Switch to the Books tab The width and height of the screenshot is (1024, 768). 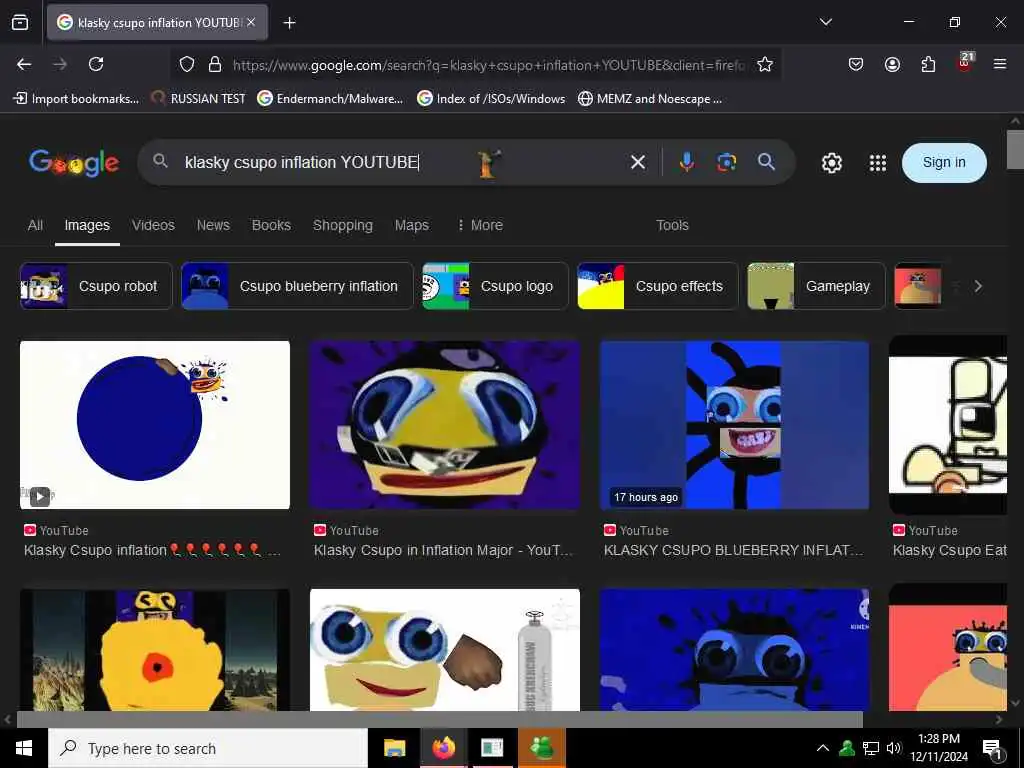[x=271, y=225]
